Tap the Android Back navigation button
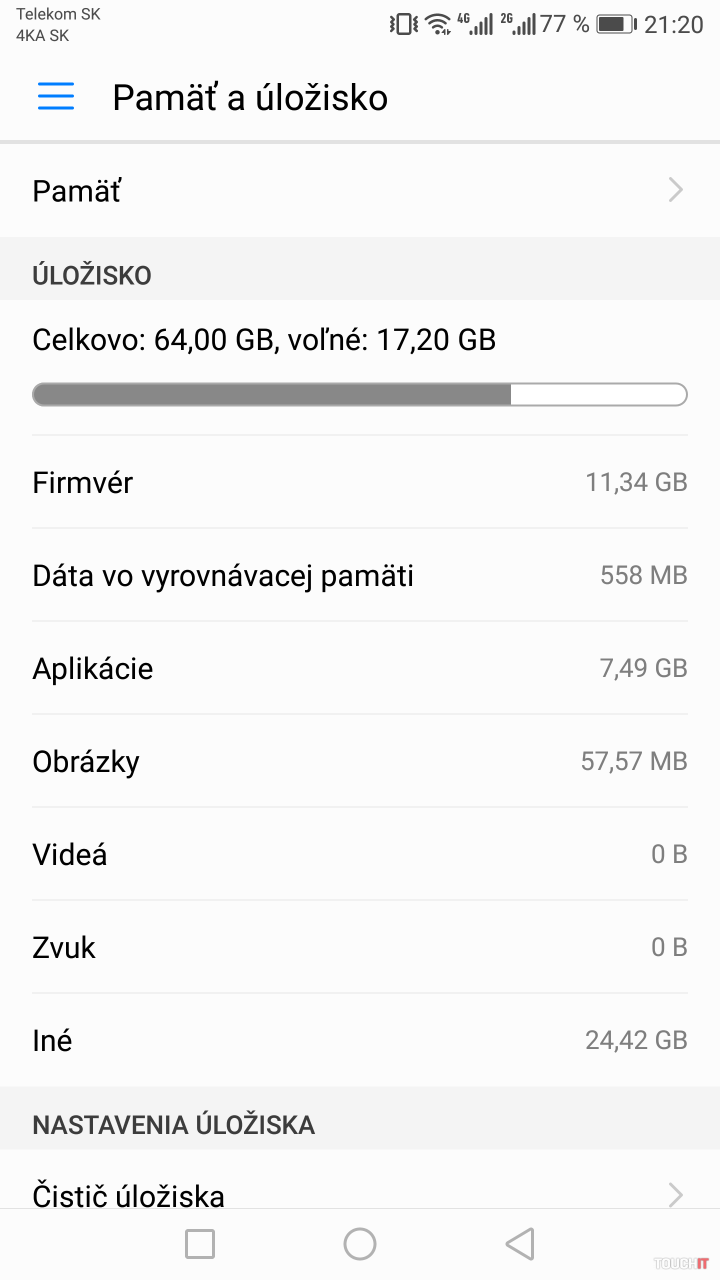 (x=520, y=1243)
